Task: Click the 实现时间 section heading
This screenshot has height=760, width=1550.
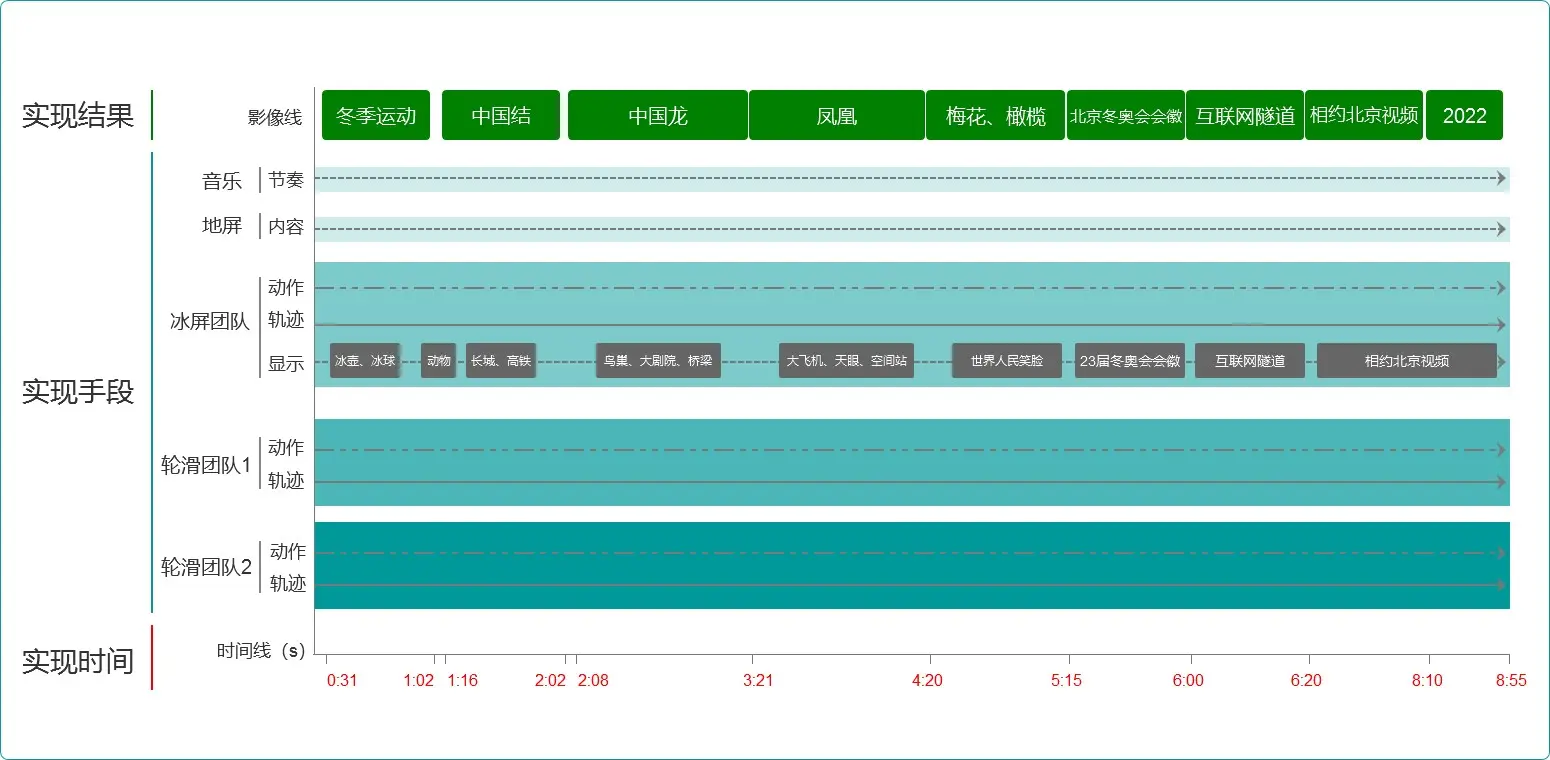Action: [x=78, y=660]
